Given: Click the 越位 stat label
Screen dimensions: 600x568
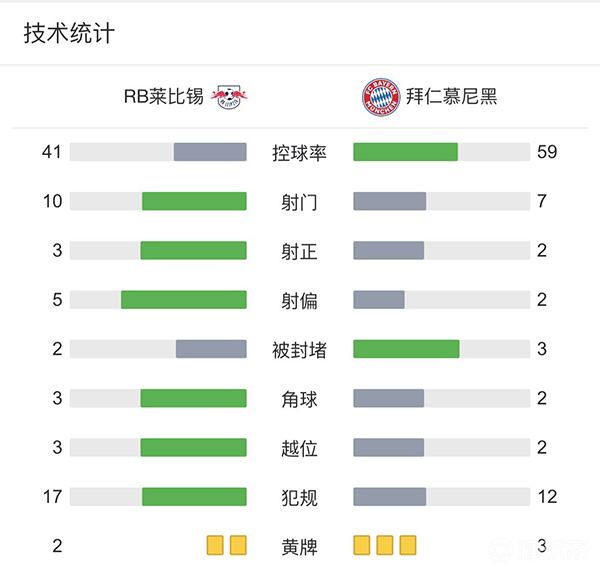Looking at the screenshot, I should click(x=300, y=447).
